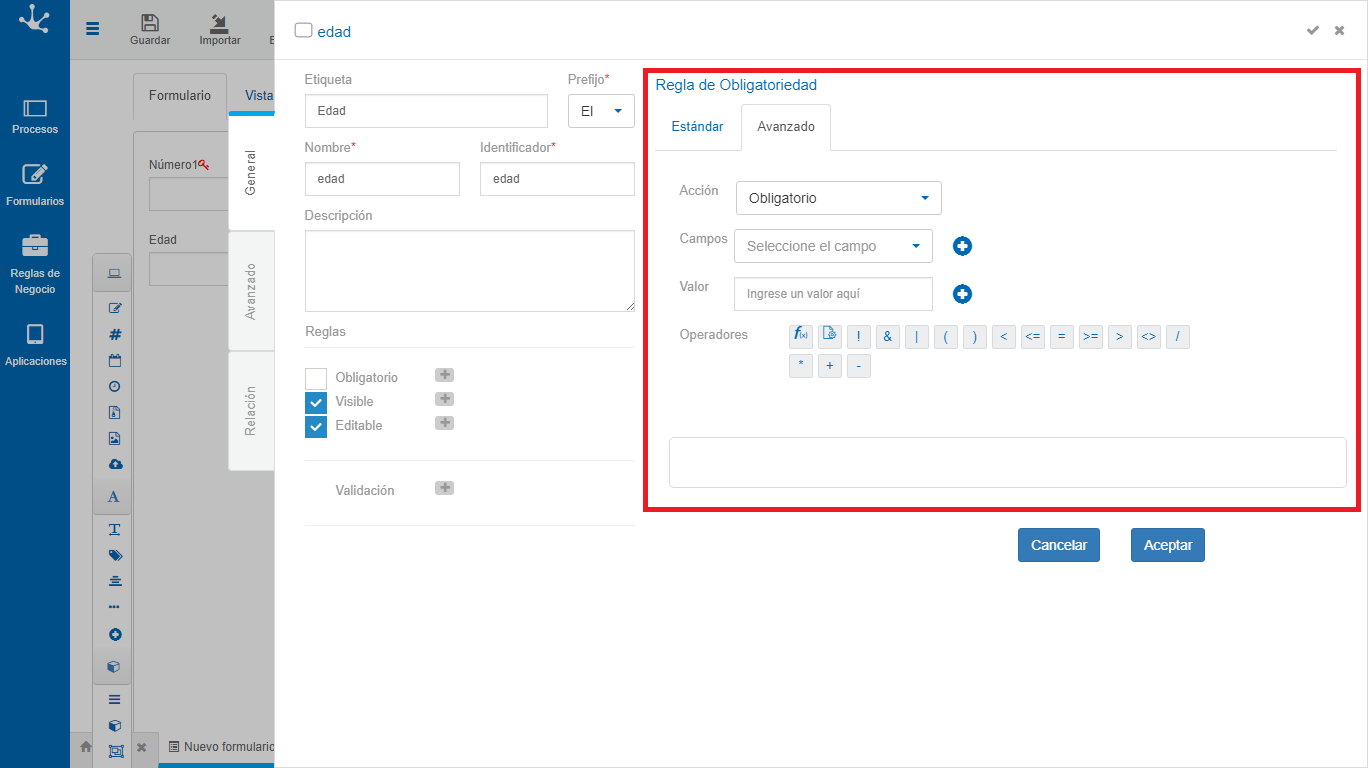Select the cloud upload field tool in palette
This screenshot has height=768, width=1368.
(114, 464)
